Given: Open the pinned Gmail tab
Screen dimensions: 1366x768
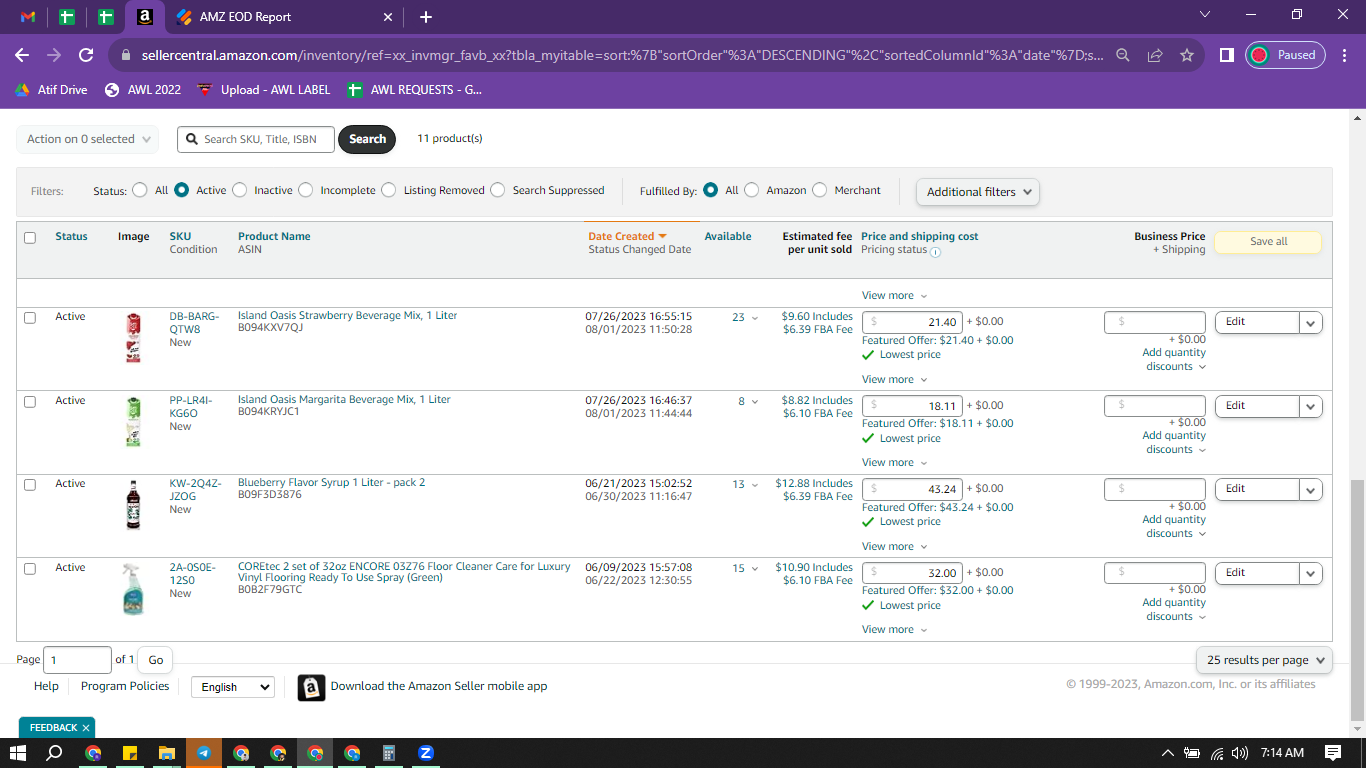Looking at the screenshot, I should (x=28, y=17).
